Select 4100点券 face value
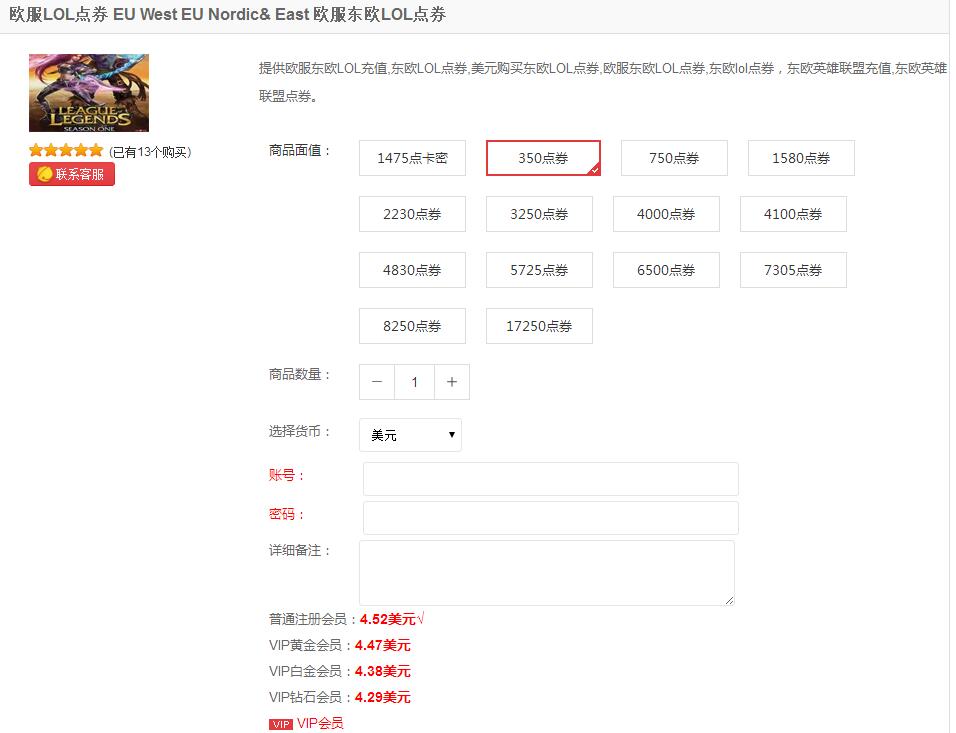Screen dimensions: 956x733 click(793, 214)
